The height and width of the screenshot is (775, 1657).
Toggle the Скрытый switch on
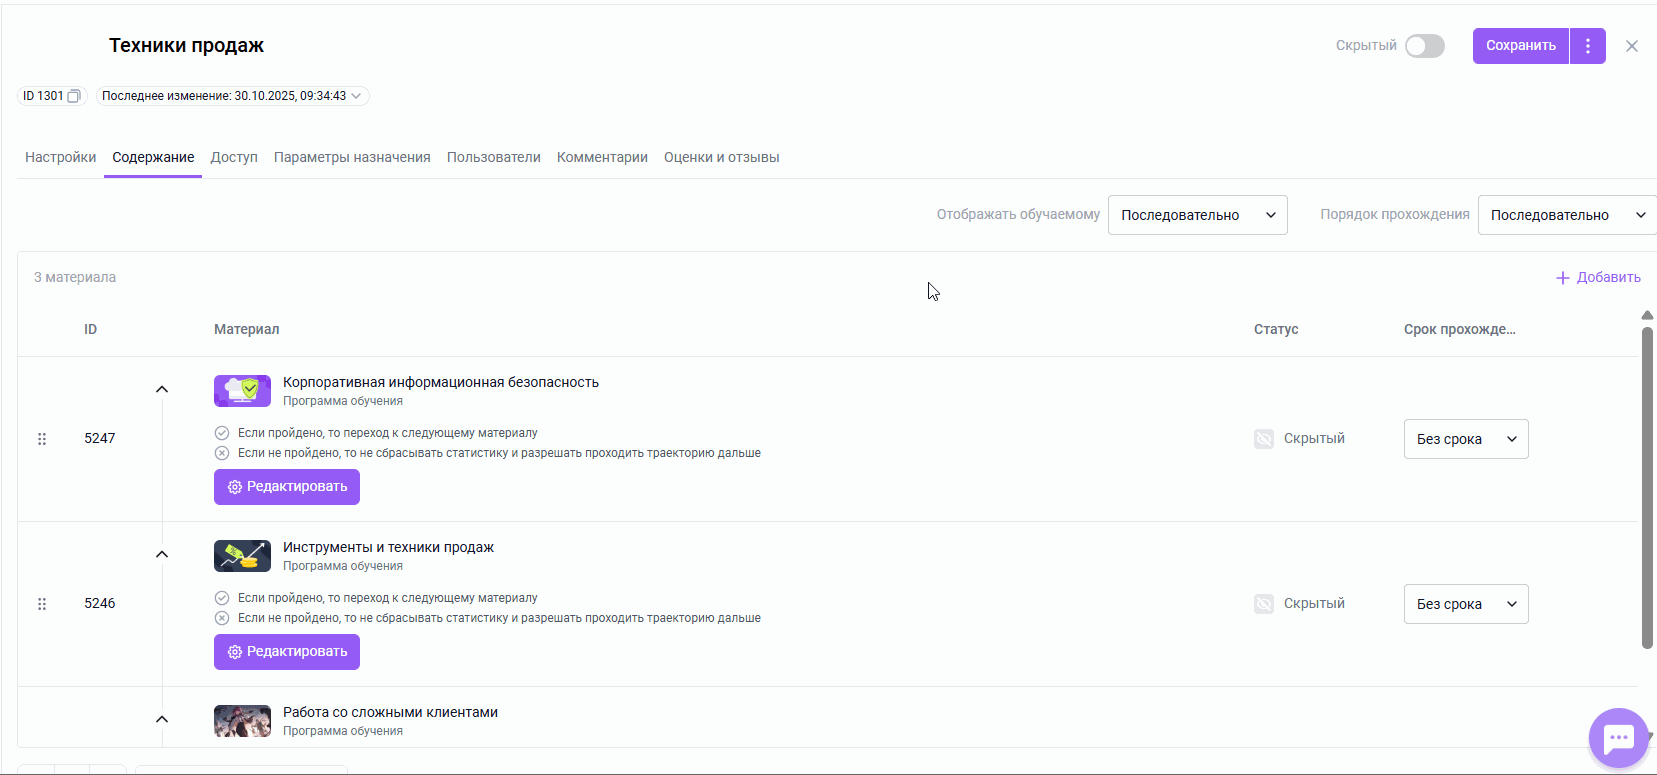pyautogui.click(x=1424, y=46)
